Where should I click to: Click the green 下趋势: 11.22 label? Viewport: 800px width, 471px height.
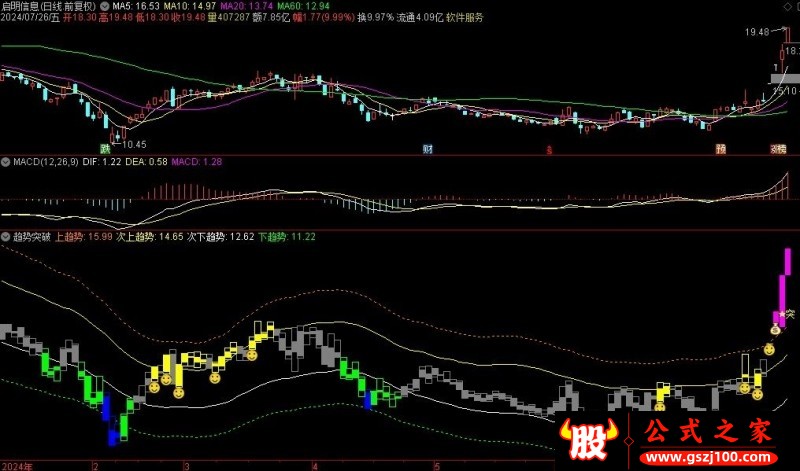tap(287, 237)
